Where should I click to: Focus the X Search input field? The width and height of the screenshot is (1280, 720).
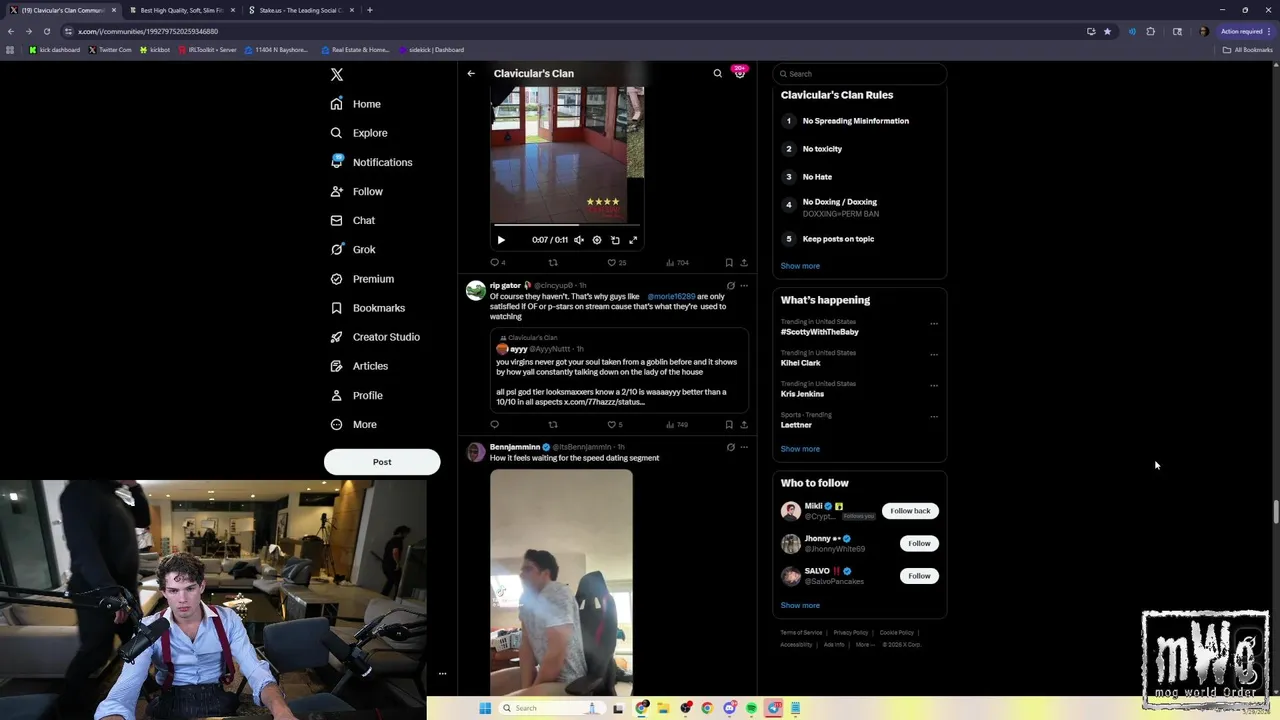[x=859, y=74]
